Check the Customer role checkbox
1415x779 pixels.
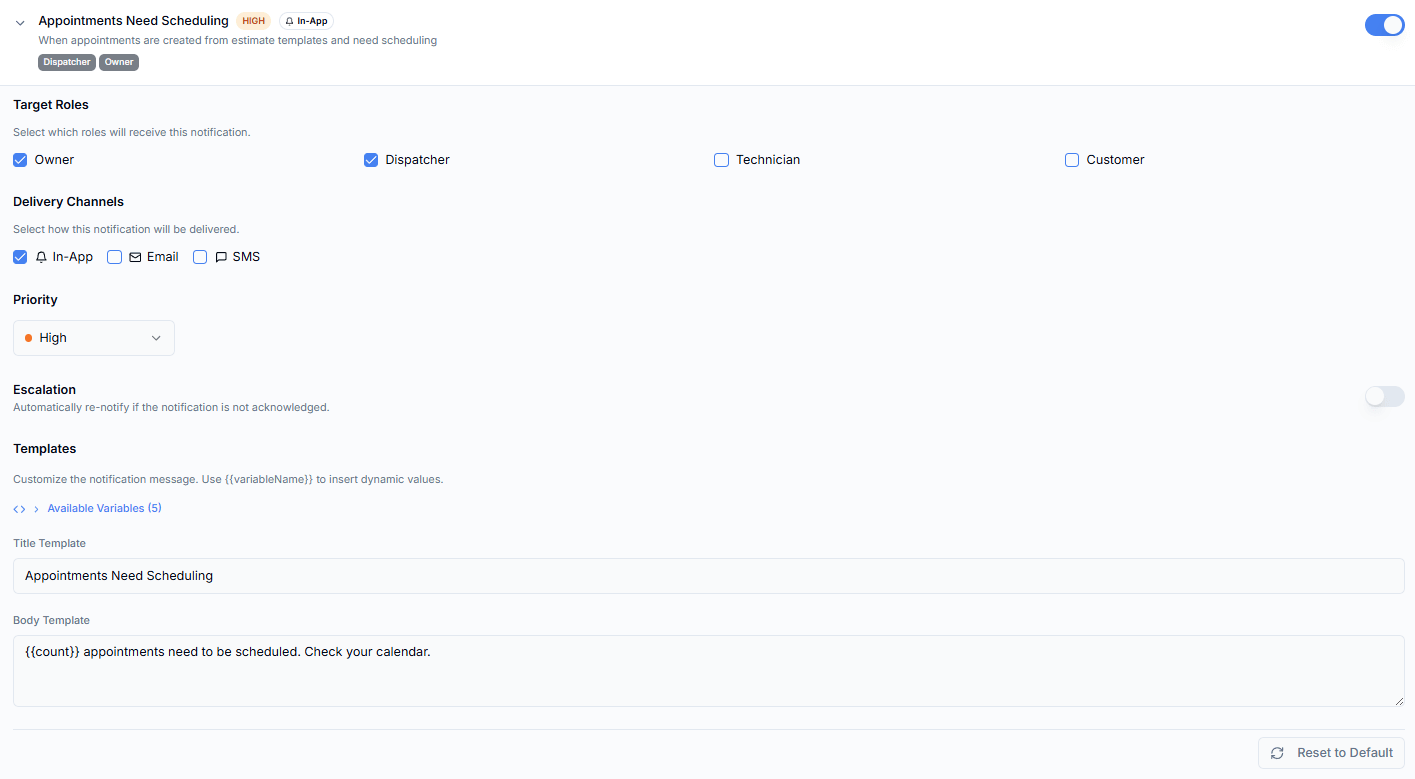coord(1072,160)
